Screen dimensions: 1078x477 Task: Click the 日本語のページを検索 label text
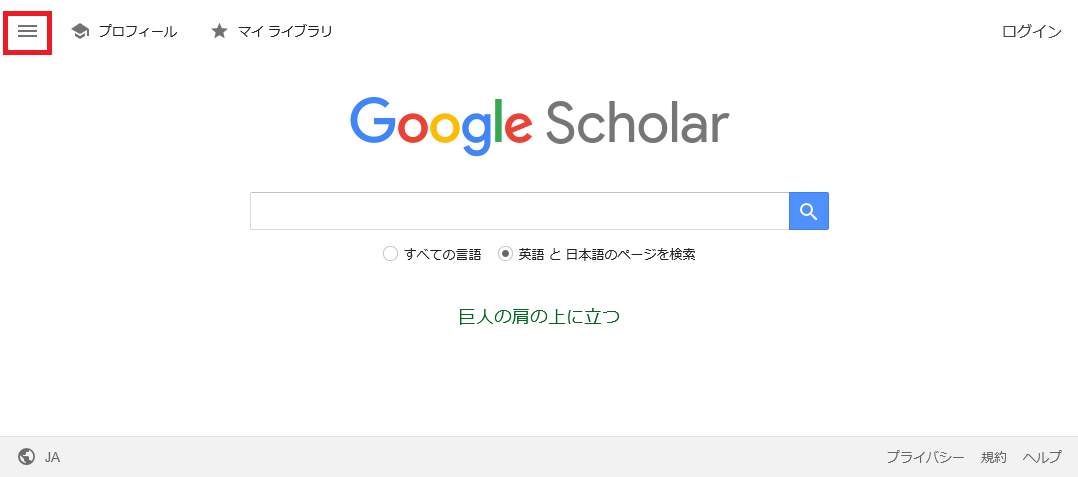click(630, 254)
